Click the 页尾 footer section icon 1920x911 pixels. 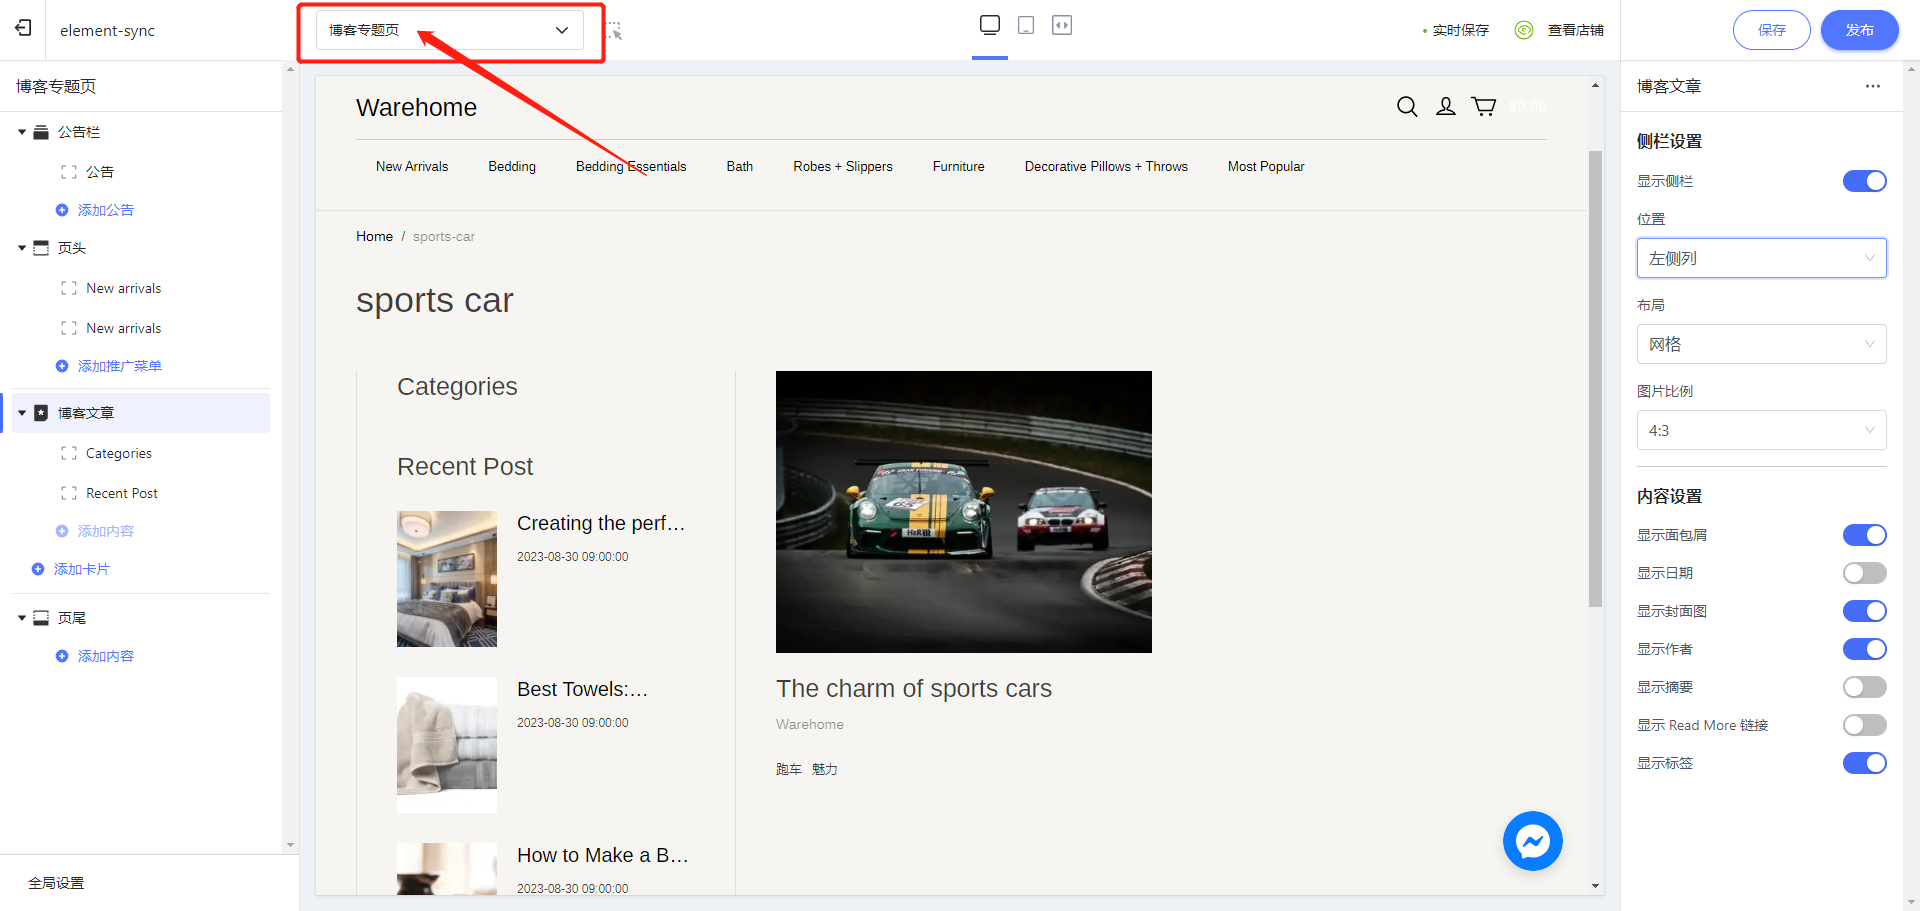click(41, 618)
